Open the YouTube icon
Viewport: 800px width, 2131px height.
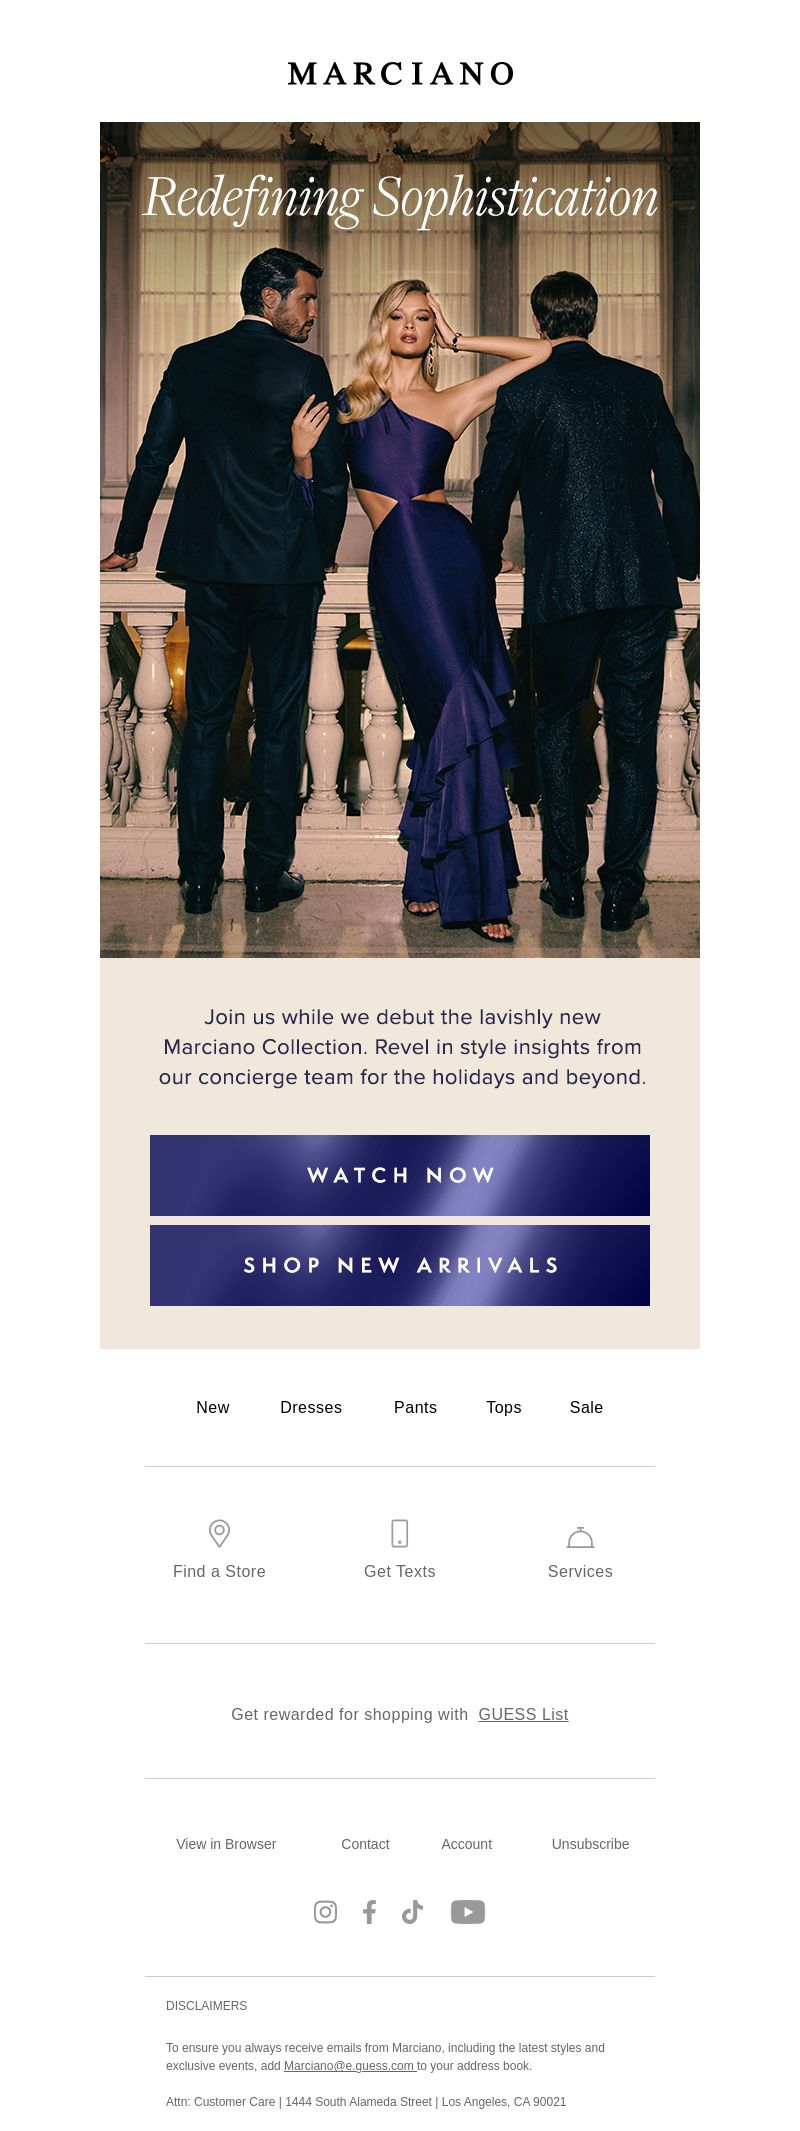click(468, 1912)
